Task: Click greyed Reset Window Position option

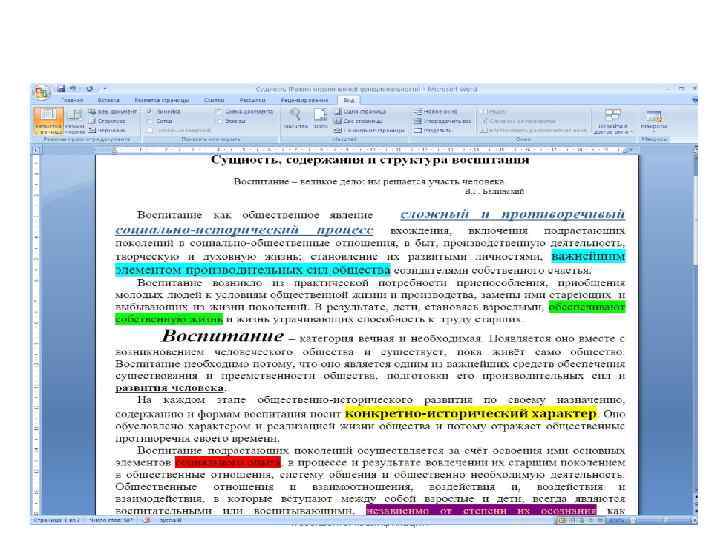Action: [x=534, y=130]
